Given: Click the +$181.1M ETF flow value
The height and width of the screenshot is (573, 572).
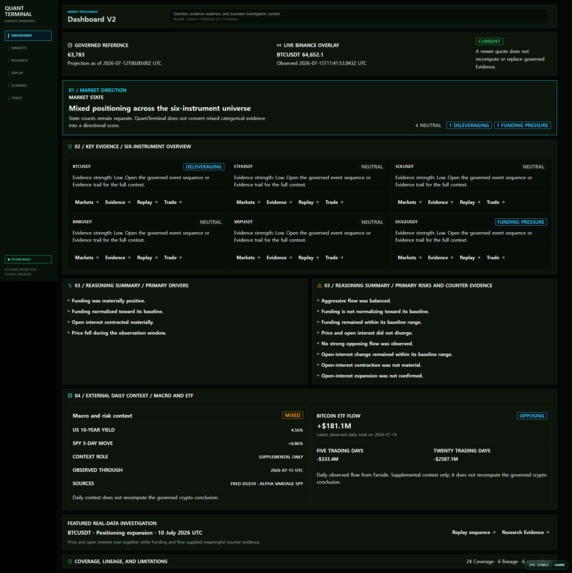Looking at the screenshot, I should [x=334, y=426].
